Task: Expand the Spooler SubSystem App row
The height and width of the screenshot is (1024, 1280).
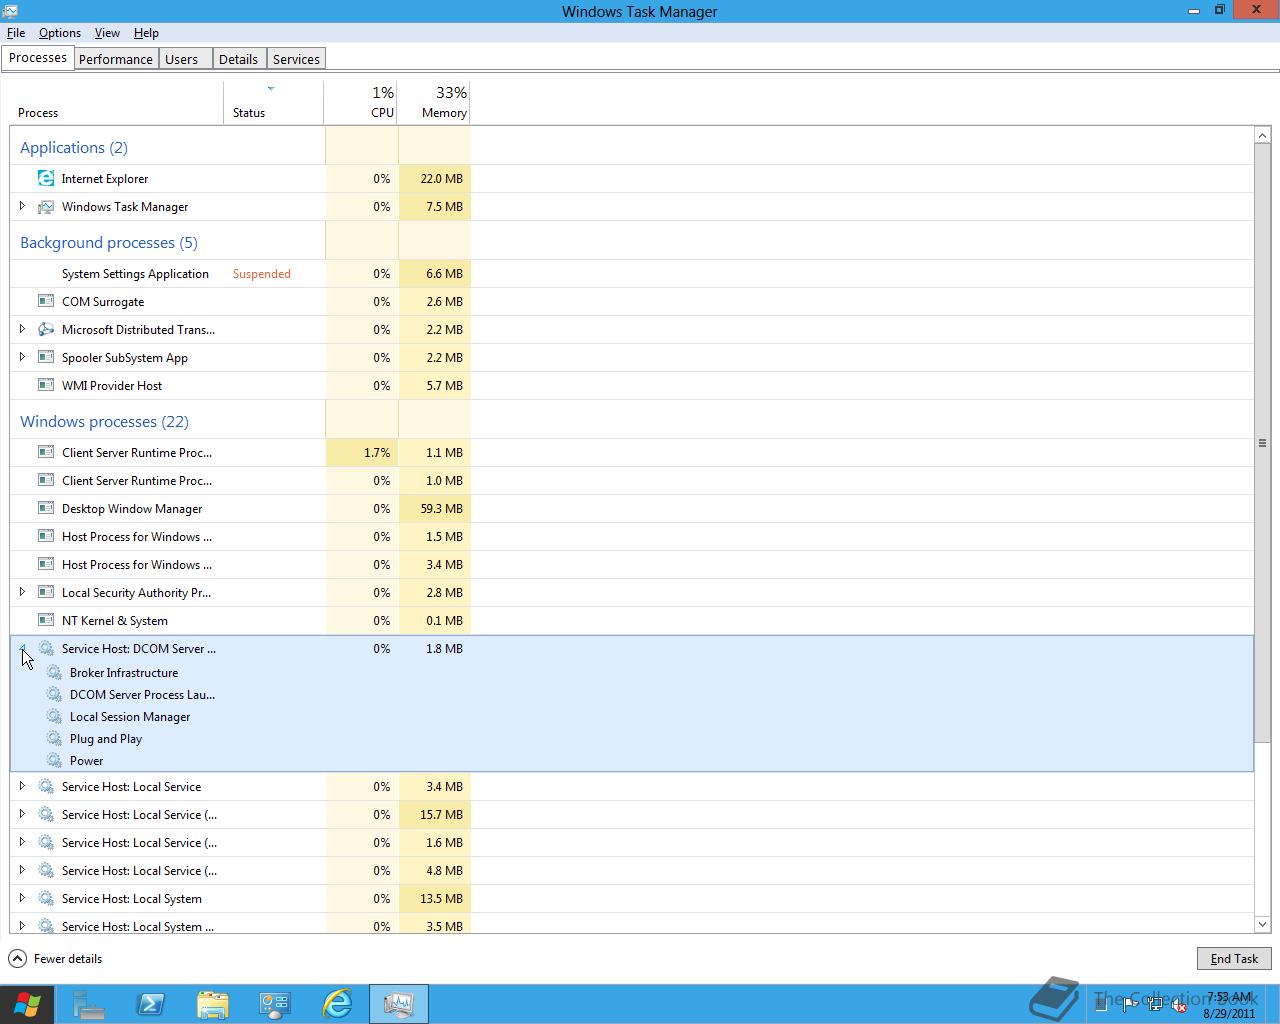Action: (22, 356)
